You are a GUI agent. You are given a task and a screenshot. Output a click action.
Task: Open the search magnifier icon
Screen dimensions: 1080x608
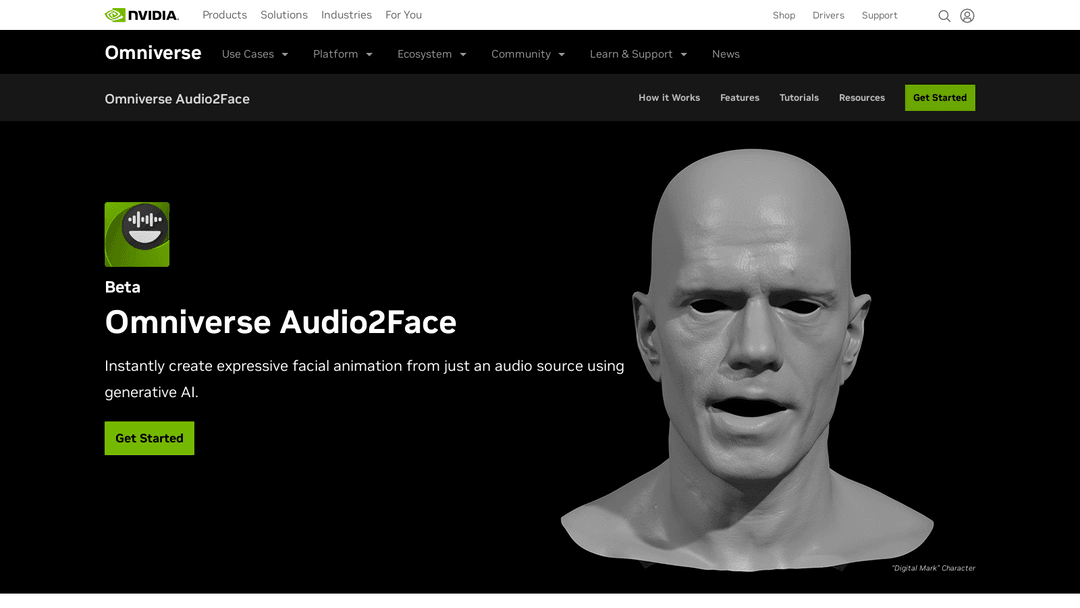(x=944, y=16)
